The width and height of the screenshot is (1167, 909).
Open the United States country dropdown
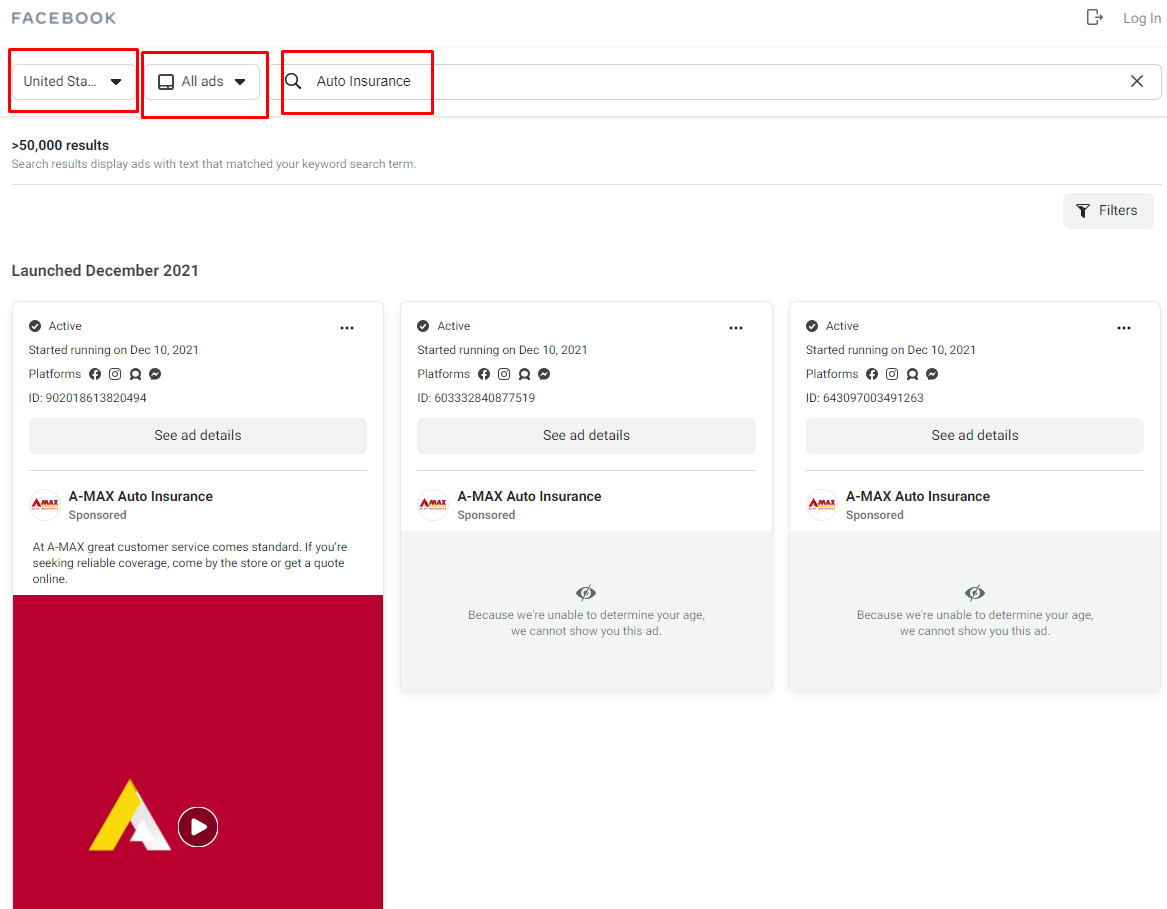tap(74, 81)
